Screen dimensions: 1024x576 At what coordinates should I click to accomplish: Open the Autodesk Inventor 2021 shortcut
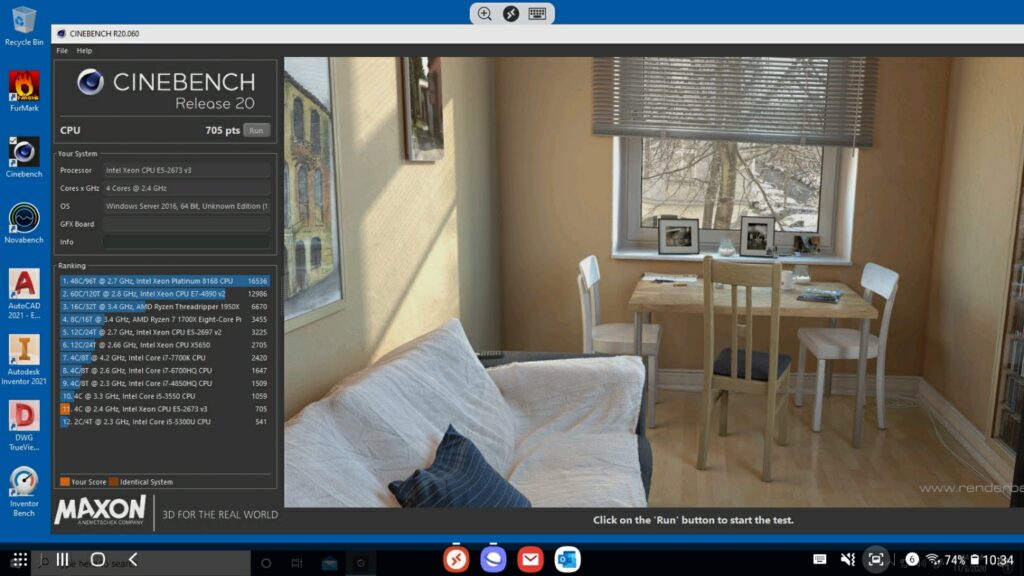[24, 360]
